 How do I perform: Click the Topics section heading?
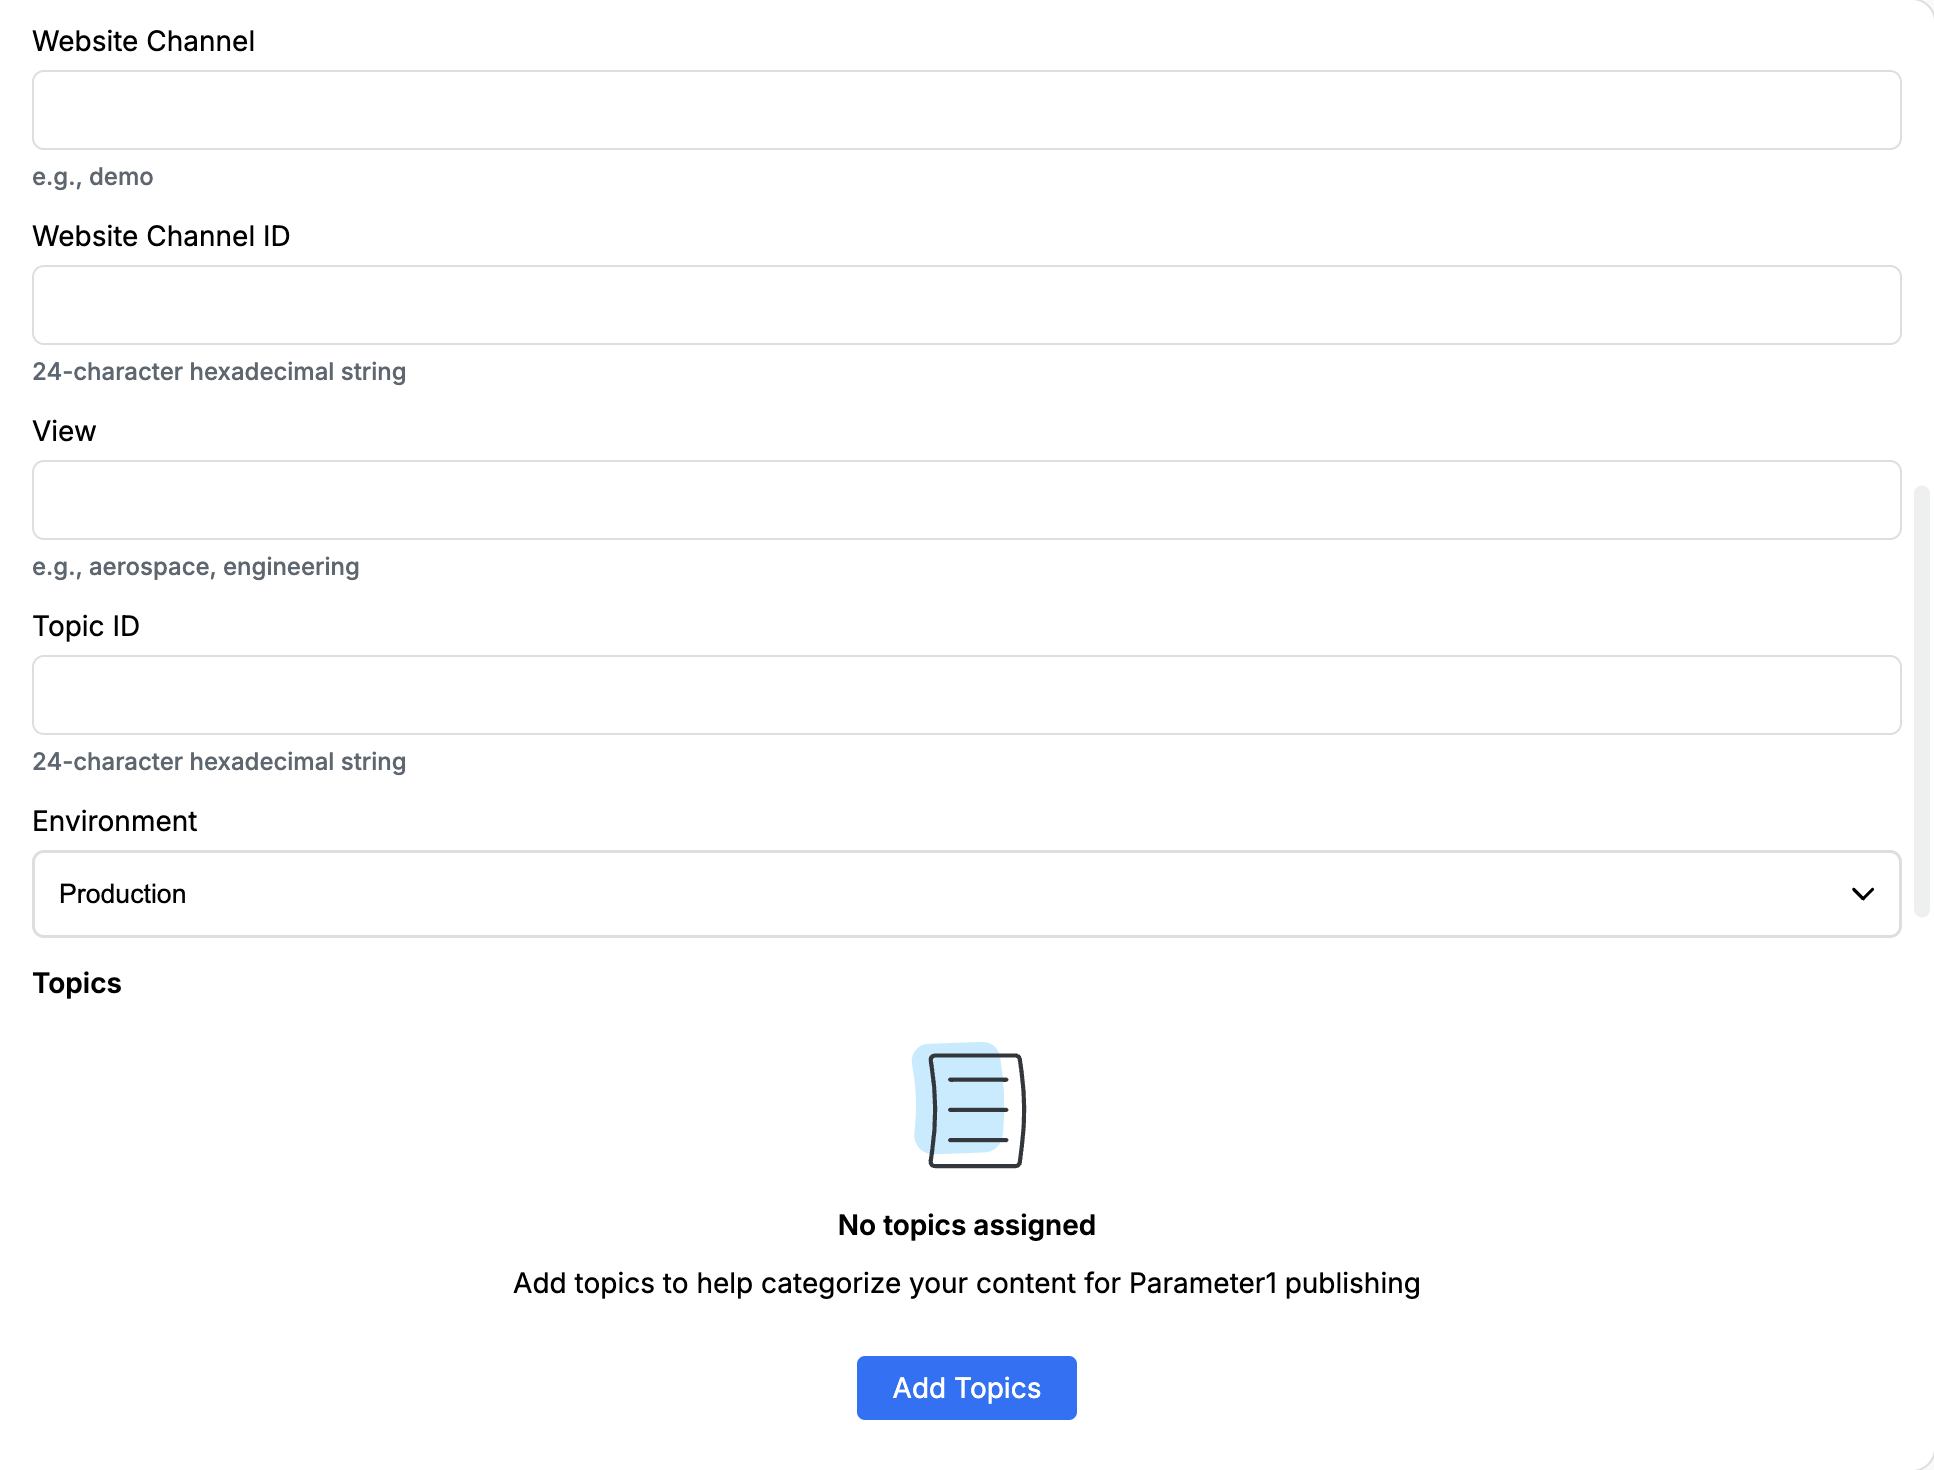pyautogui.click(x=77, y=983)
